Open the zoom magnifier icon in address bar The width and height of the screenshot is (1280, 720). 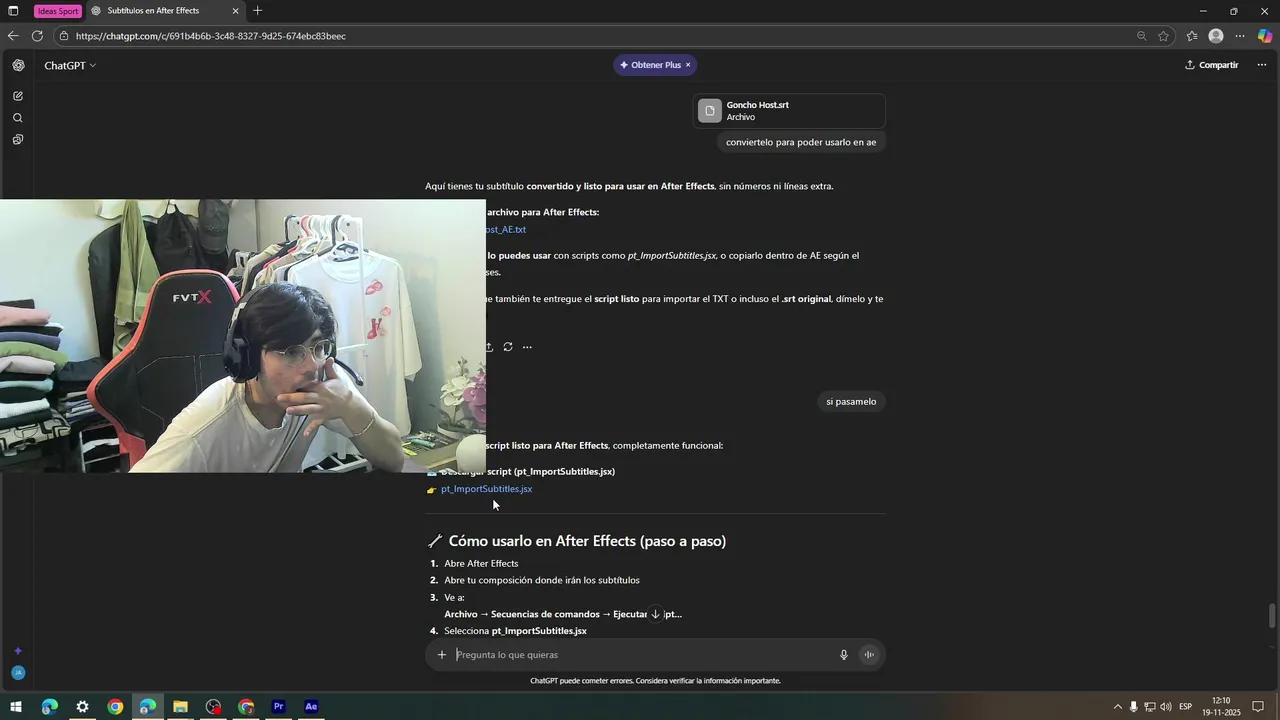pyautogui.click(x=1141, y=36)
